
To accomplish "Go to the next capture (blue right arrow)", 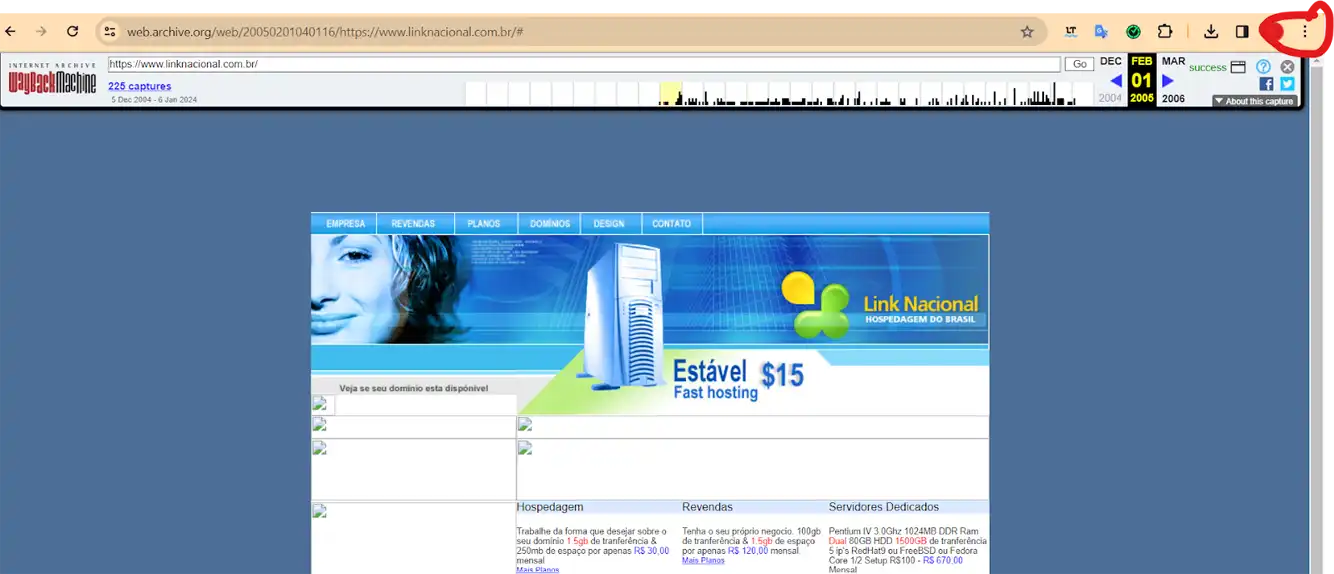I will click(x=1168, y=81).
